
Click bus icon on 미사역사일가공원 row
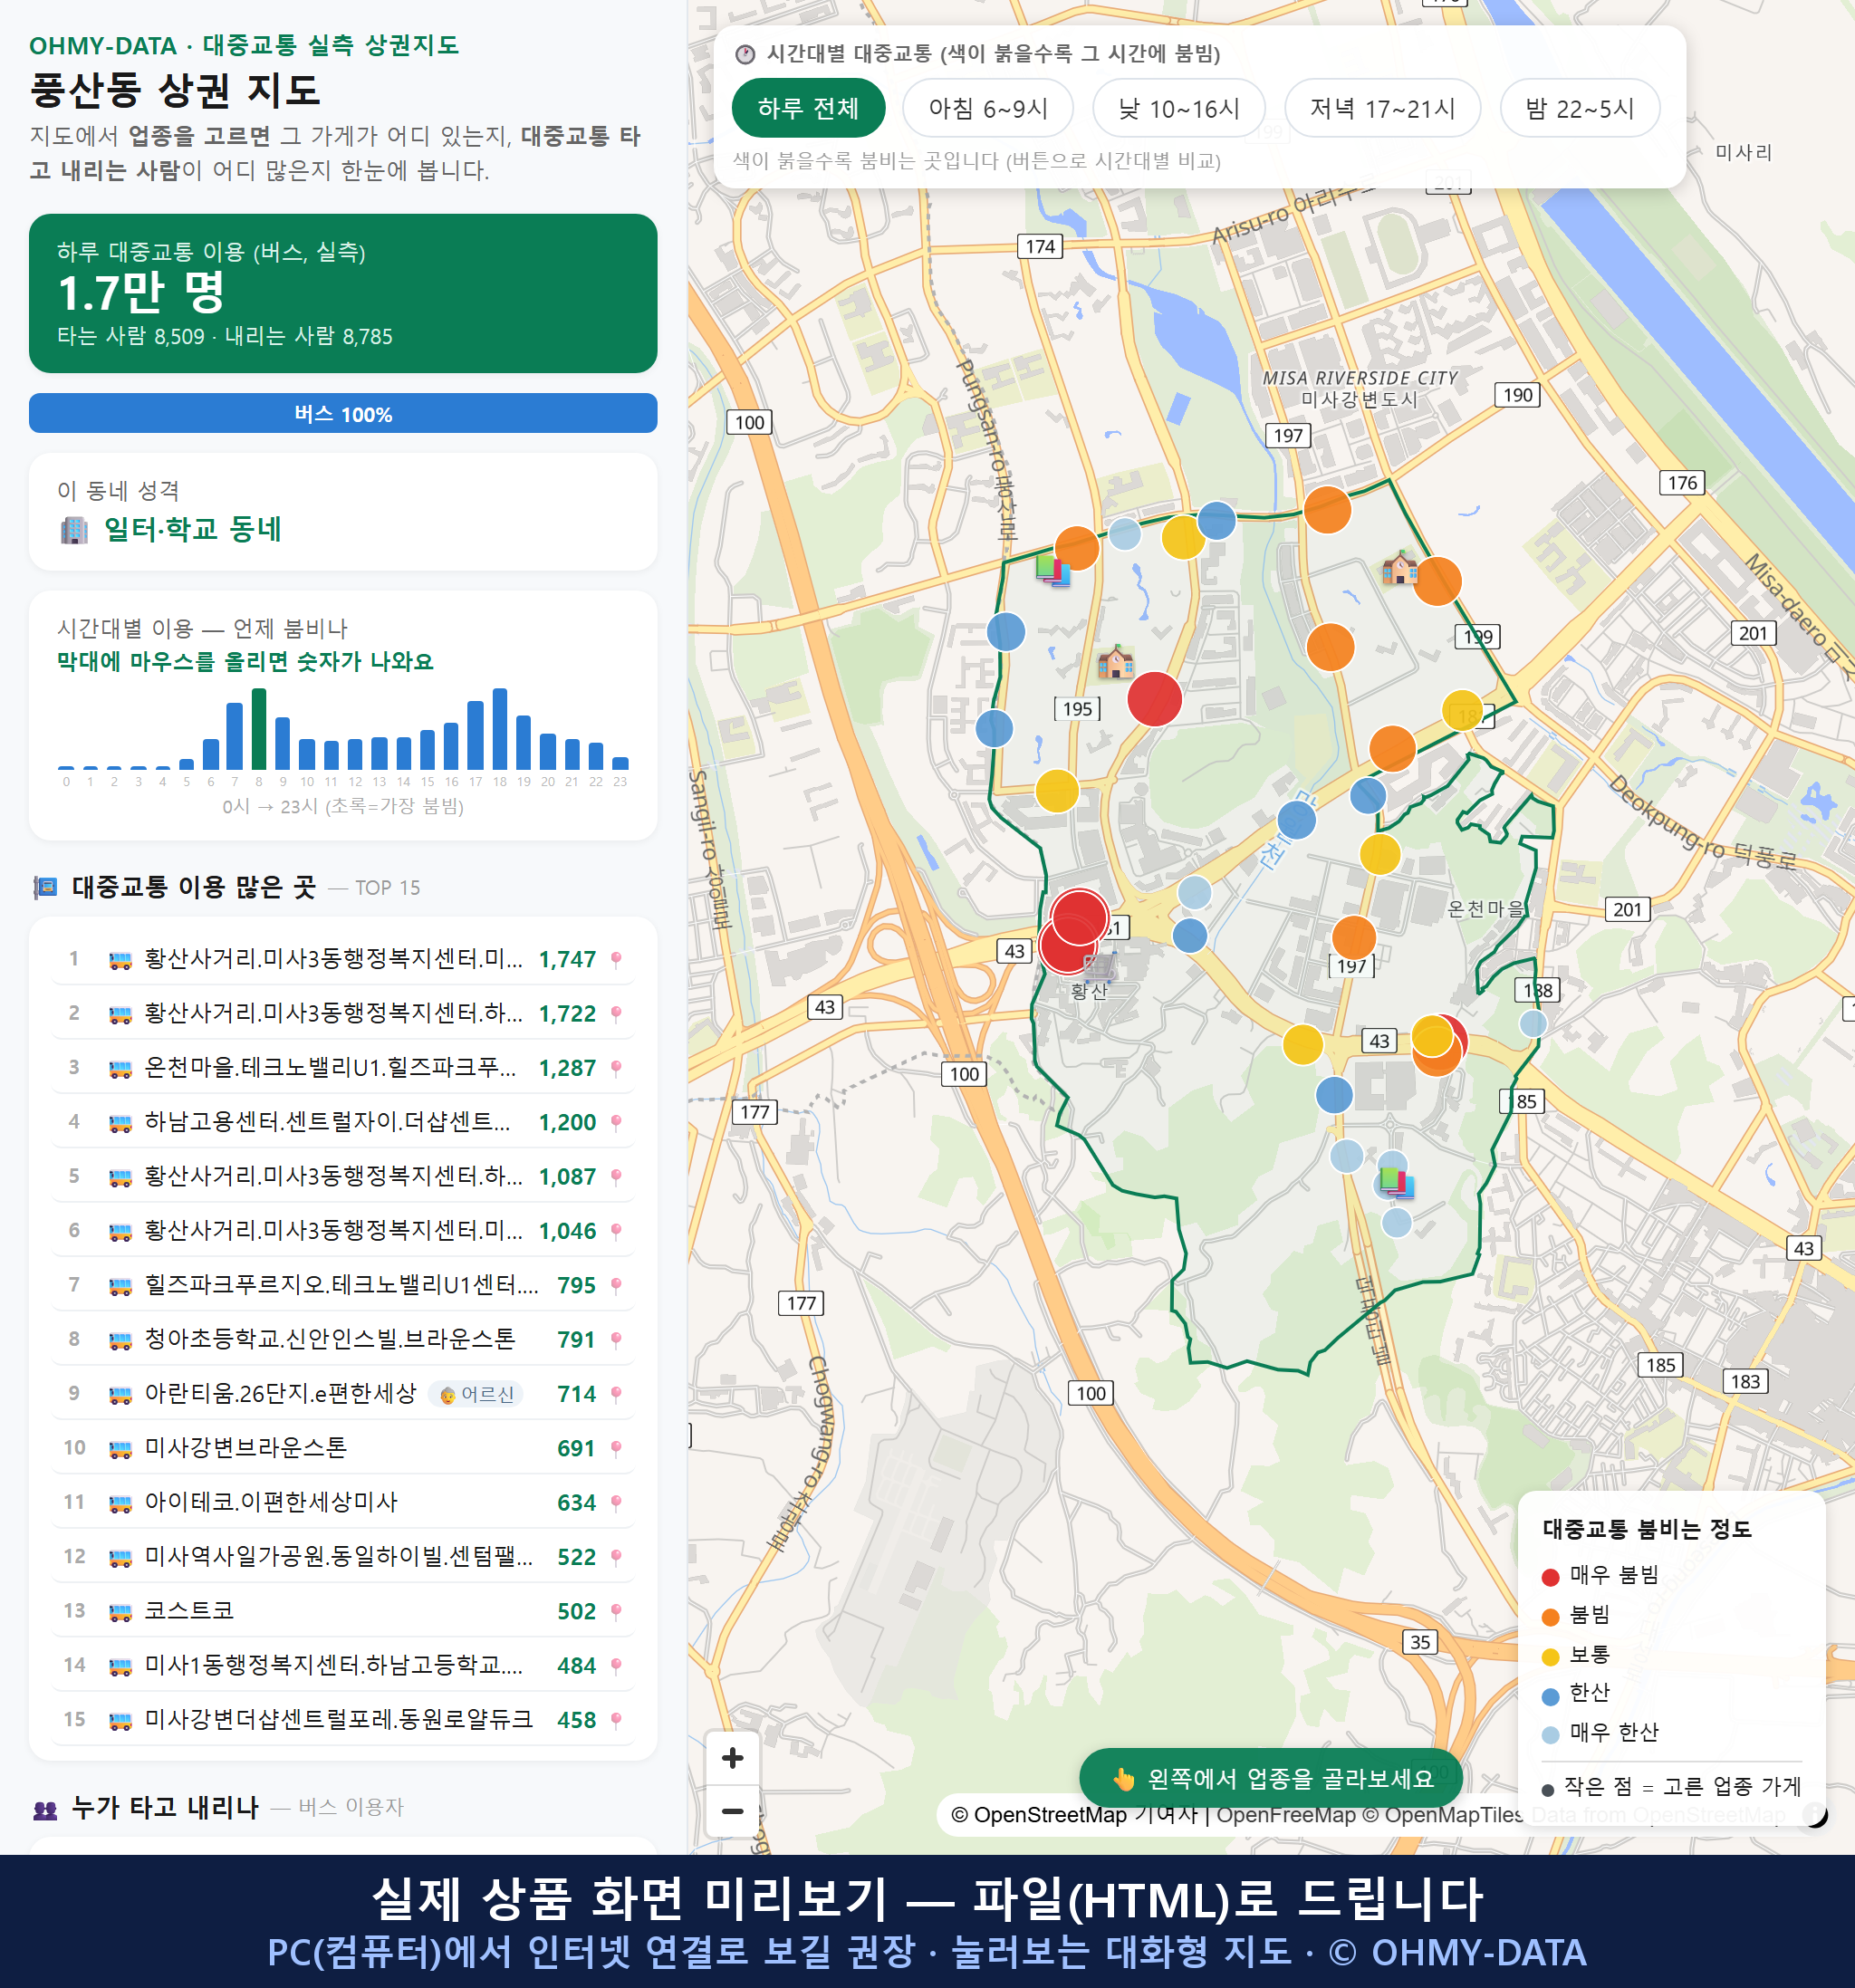pyautogui.click(x=120, y=1557)
